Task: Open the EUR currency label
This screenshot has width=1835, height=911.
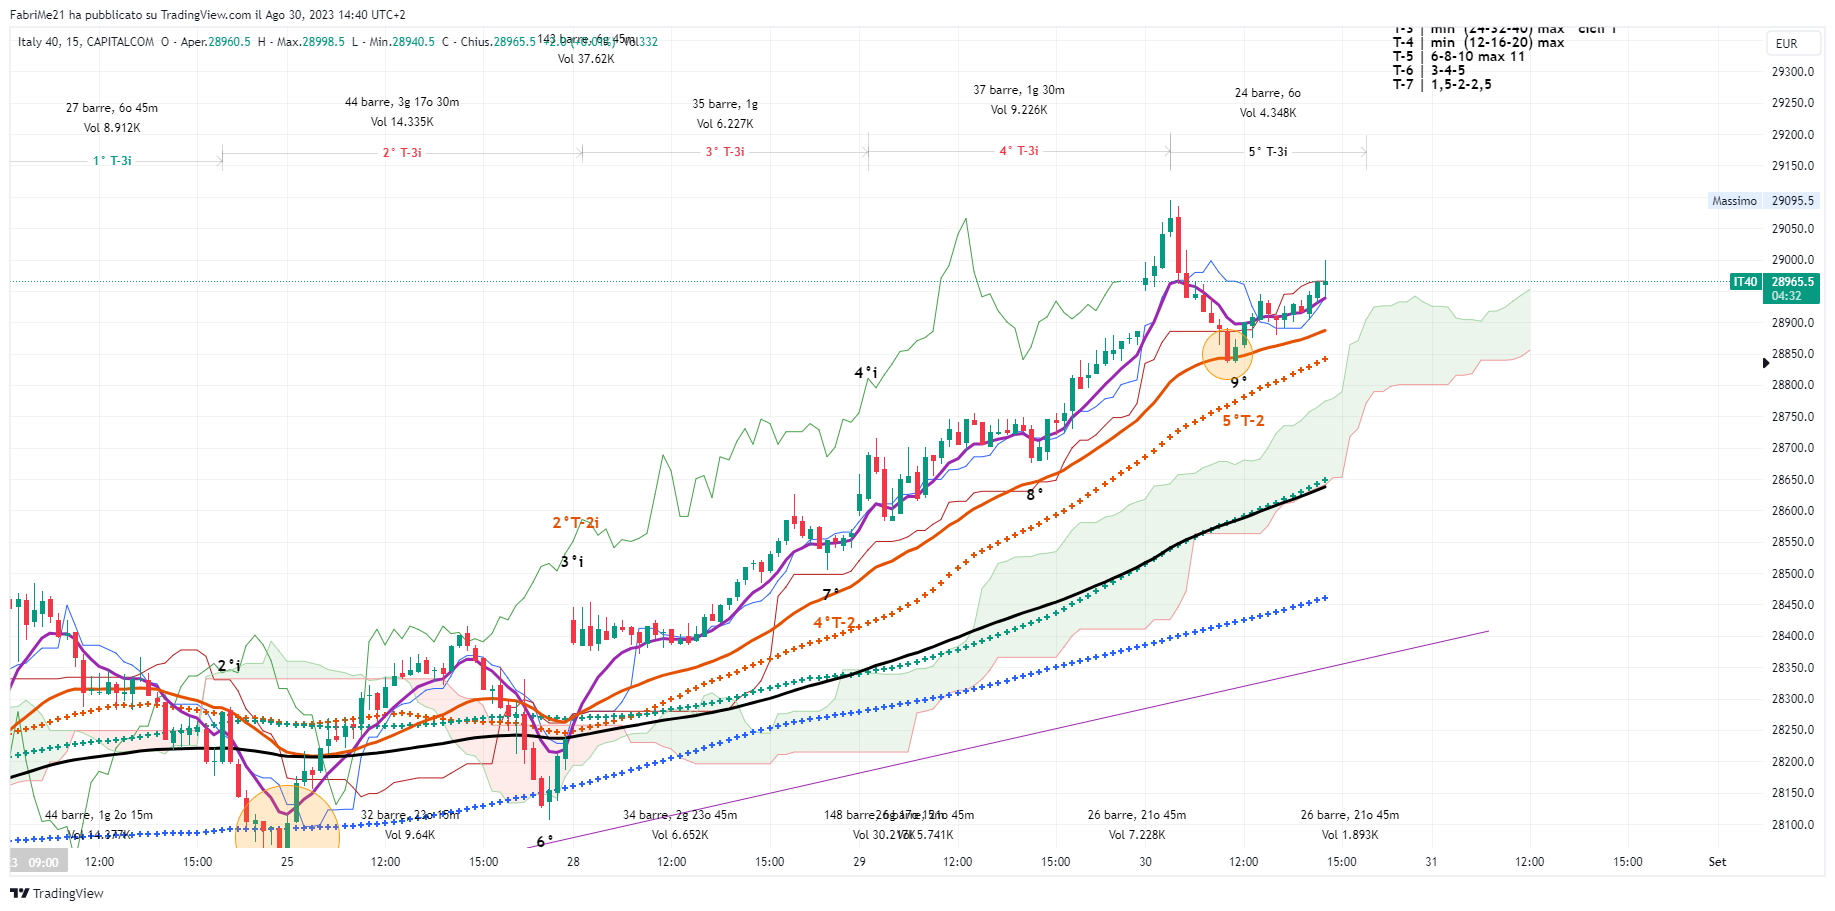Action: pyautogui.click(x=1786, y=44)
